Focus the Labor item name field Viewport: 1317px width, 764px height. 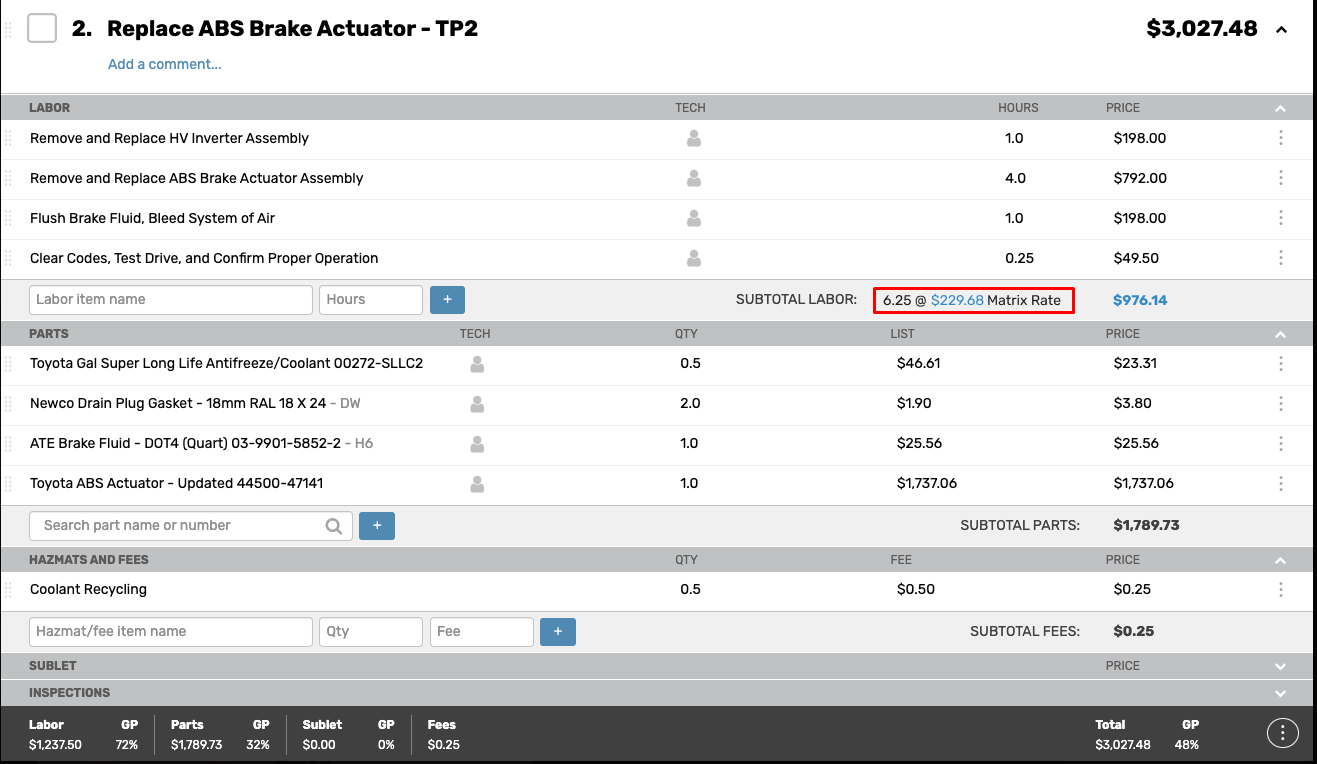click(x=171, y=299)
